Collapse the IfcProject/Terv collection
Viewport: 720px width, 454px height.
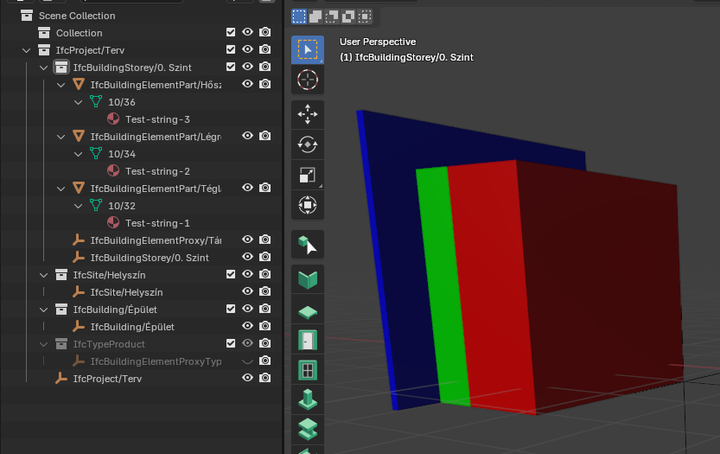26,50
